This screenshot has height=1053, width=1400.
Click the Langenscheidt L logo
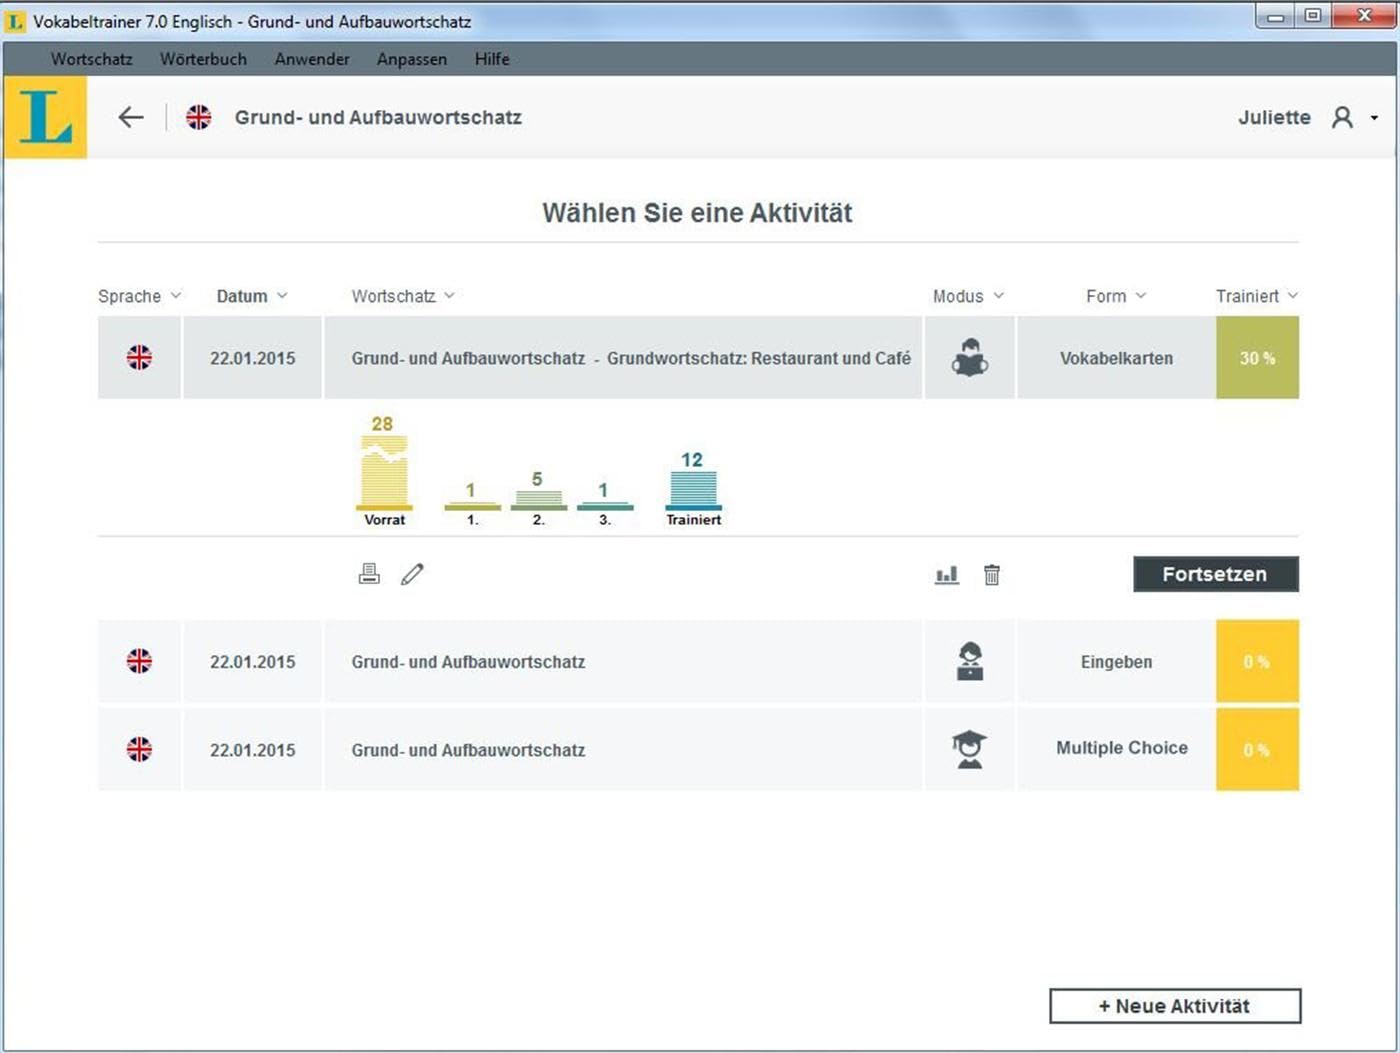[45, 117]
